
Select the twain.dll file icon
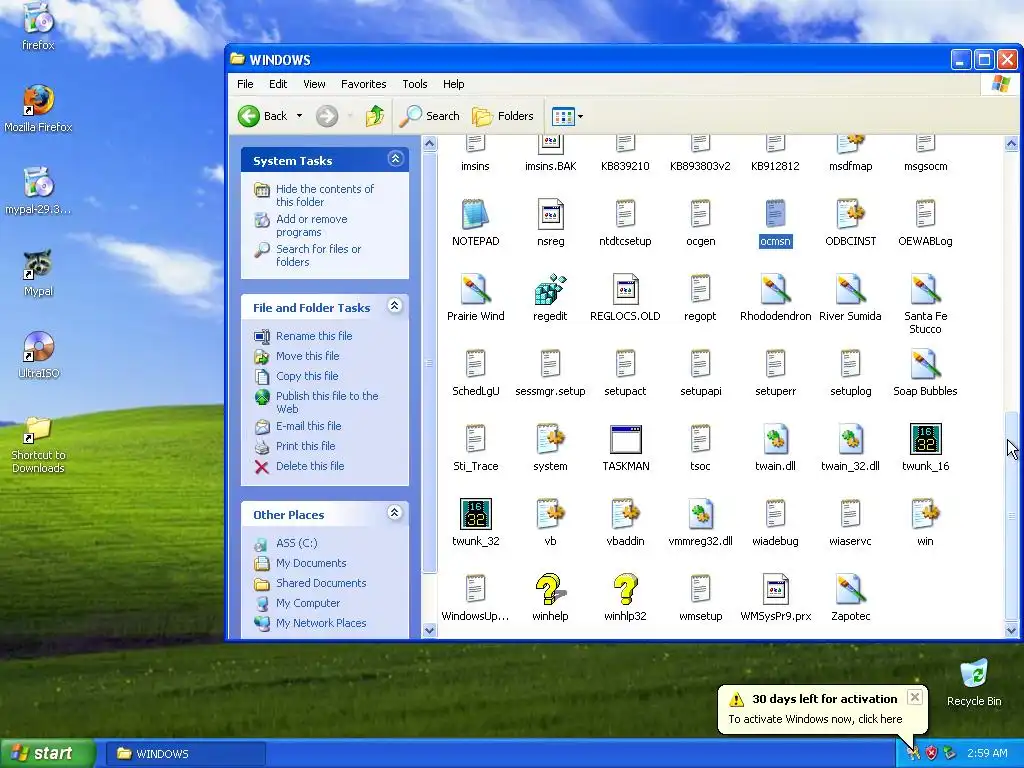[x=775, y=440]
